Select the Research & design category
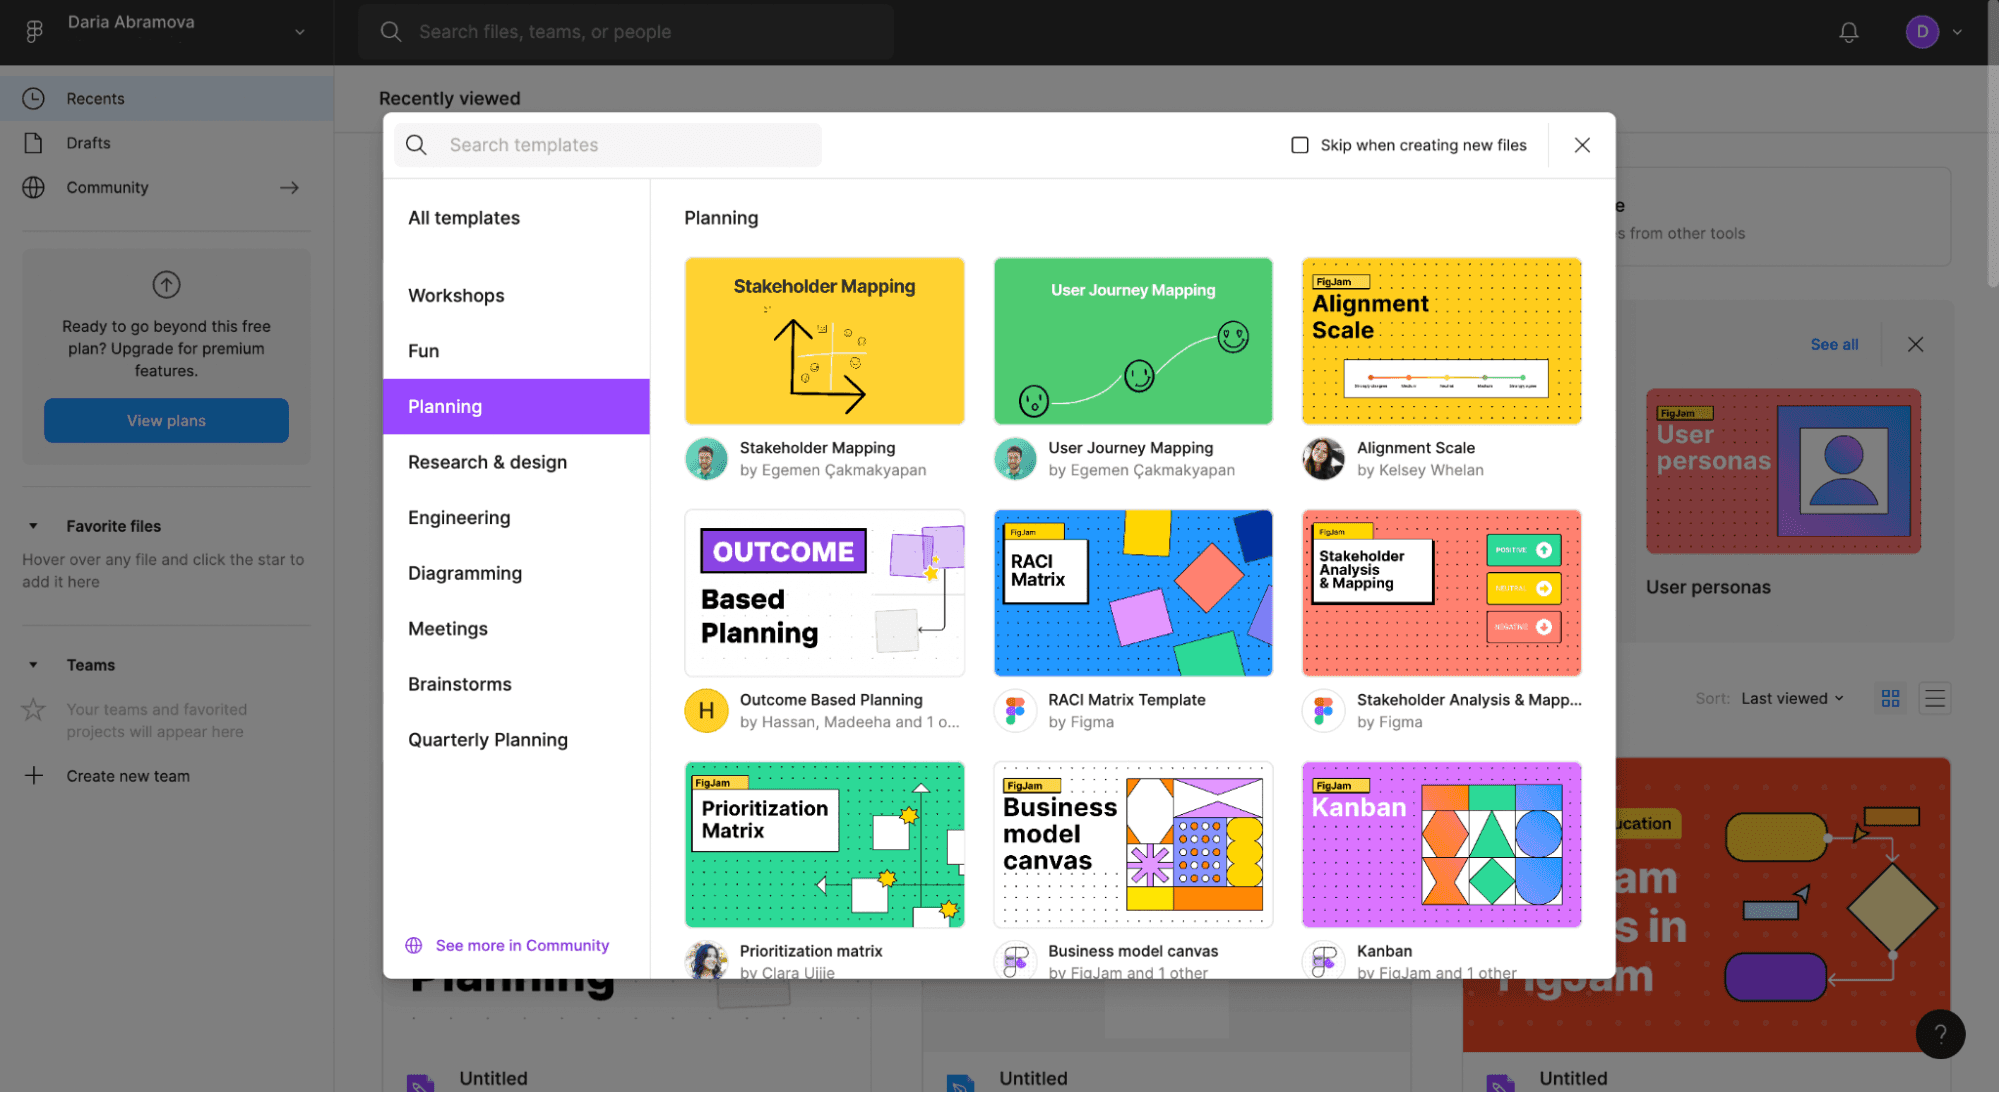Image resolution: width=1999 pixels, height=1093 pixels. pos(516,462)
